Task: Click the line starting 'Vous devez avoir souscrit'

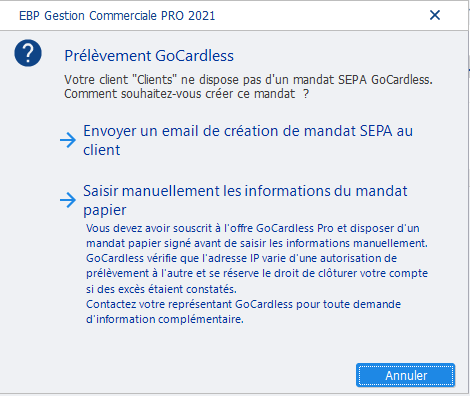Action: (x=253, y=228)
